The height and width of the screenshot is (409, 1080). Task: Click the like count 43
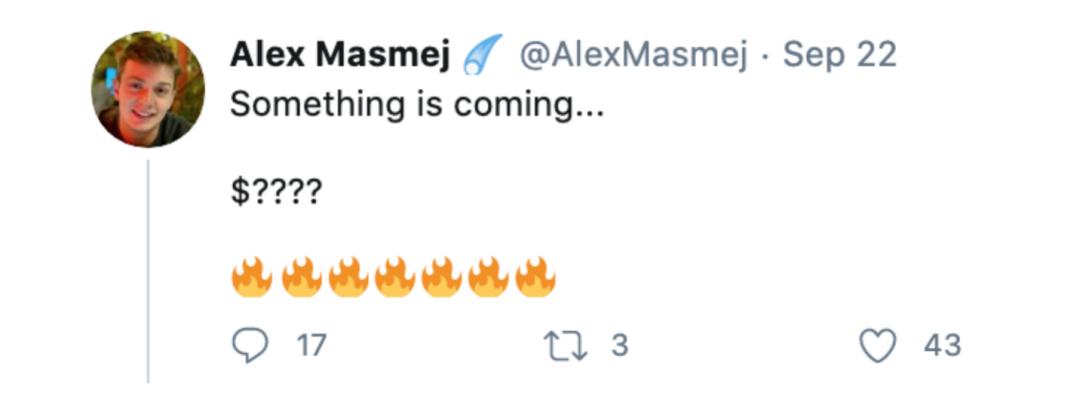click(942, 345)
